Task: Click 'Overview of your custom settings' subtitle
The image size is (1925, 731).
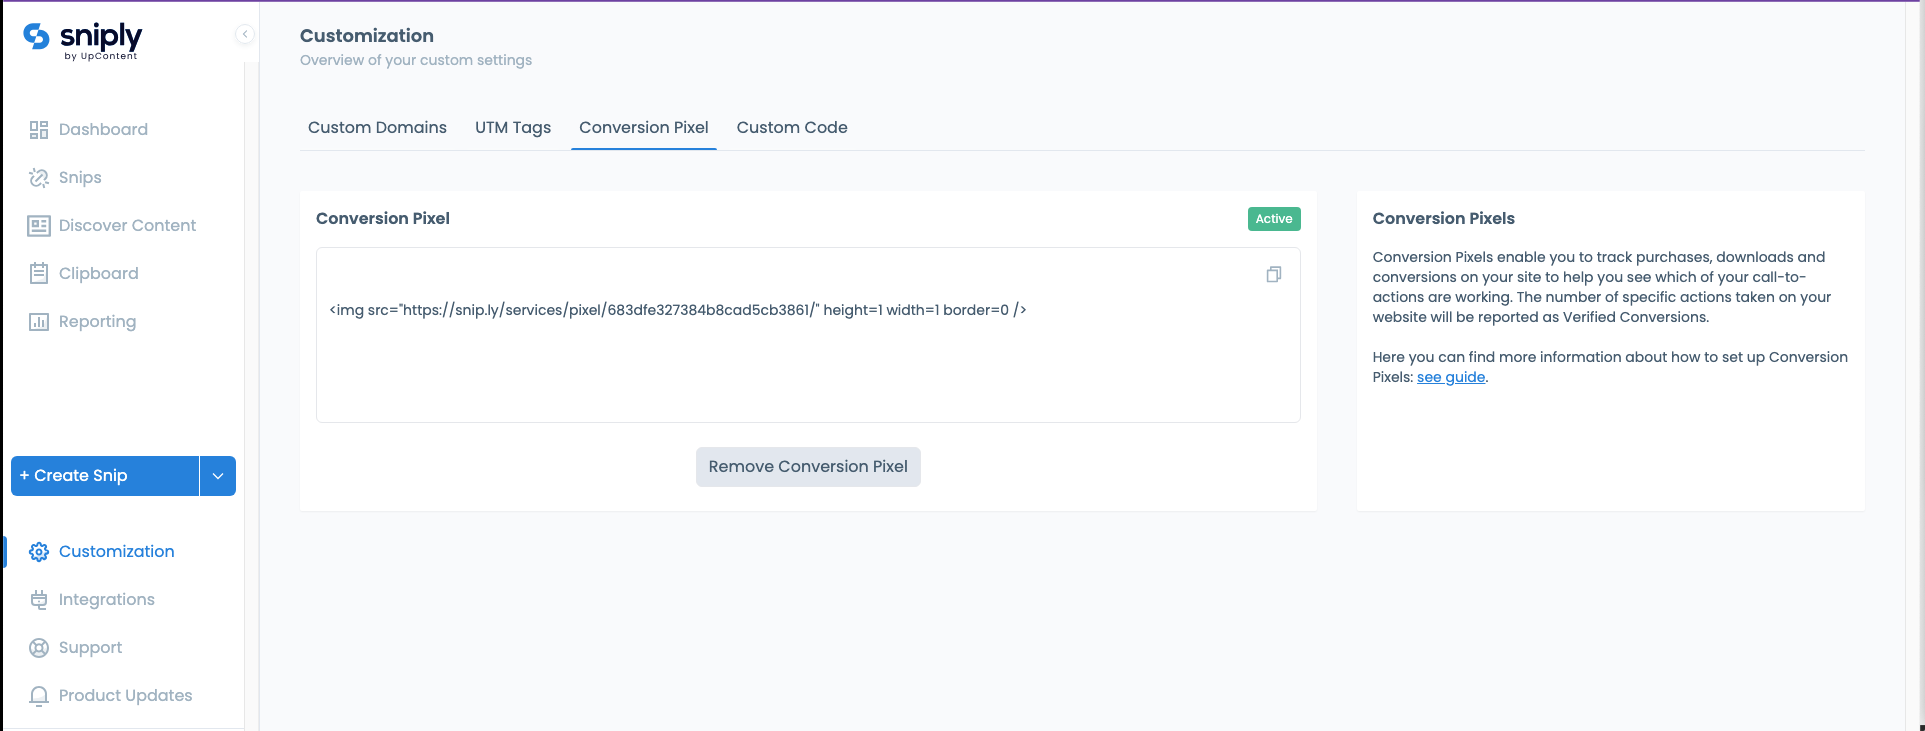Action: 416,60
